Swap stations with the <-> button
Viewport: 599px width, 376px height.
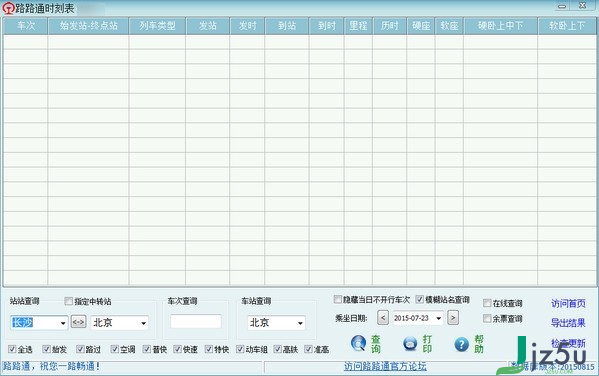(78, 322)
